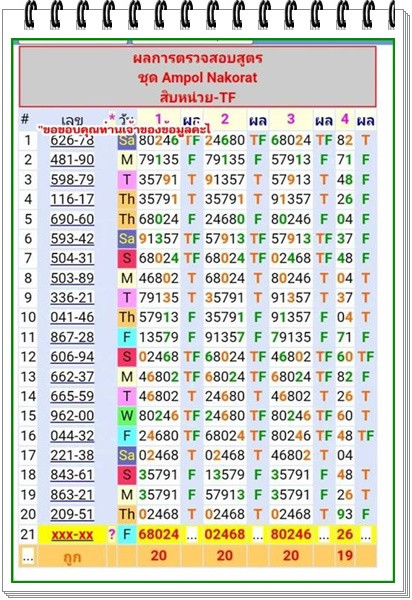Click prediction '68024' in yellow row 21
Viewport: 412px width, 600px height.
click(158, 534)
